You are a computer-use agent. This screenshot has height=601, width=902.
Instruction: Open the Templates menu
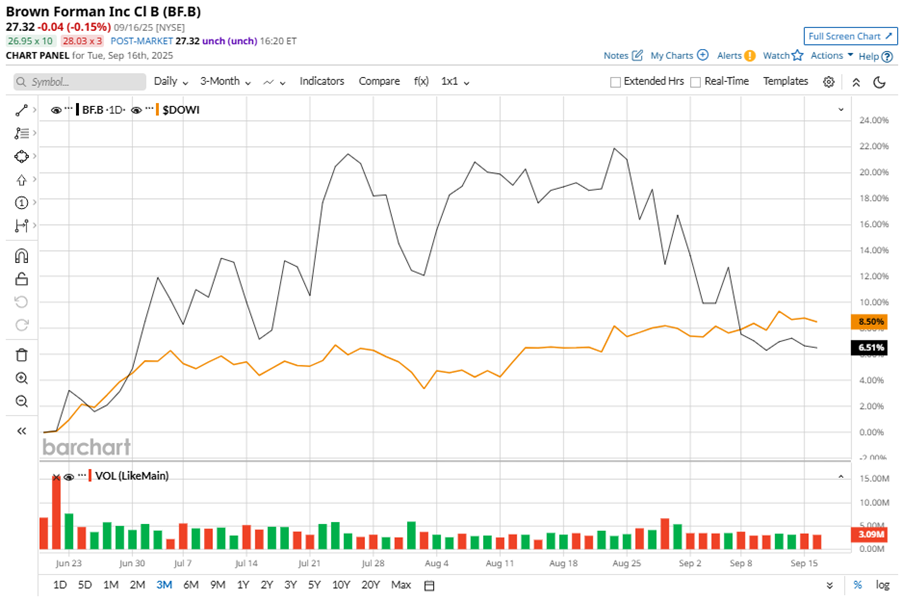(x=785, y=81)
